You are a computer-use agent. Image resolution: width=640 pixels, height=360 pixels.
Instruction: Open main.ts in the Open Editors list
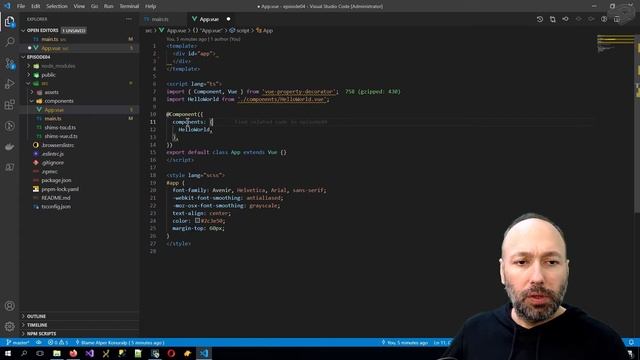pyautogui.click(x=80, y=40)
